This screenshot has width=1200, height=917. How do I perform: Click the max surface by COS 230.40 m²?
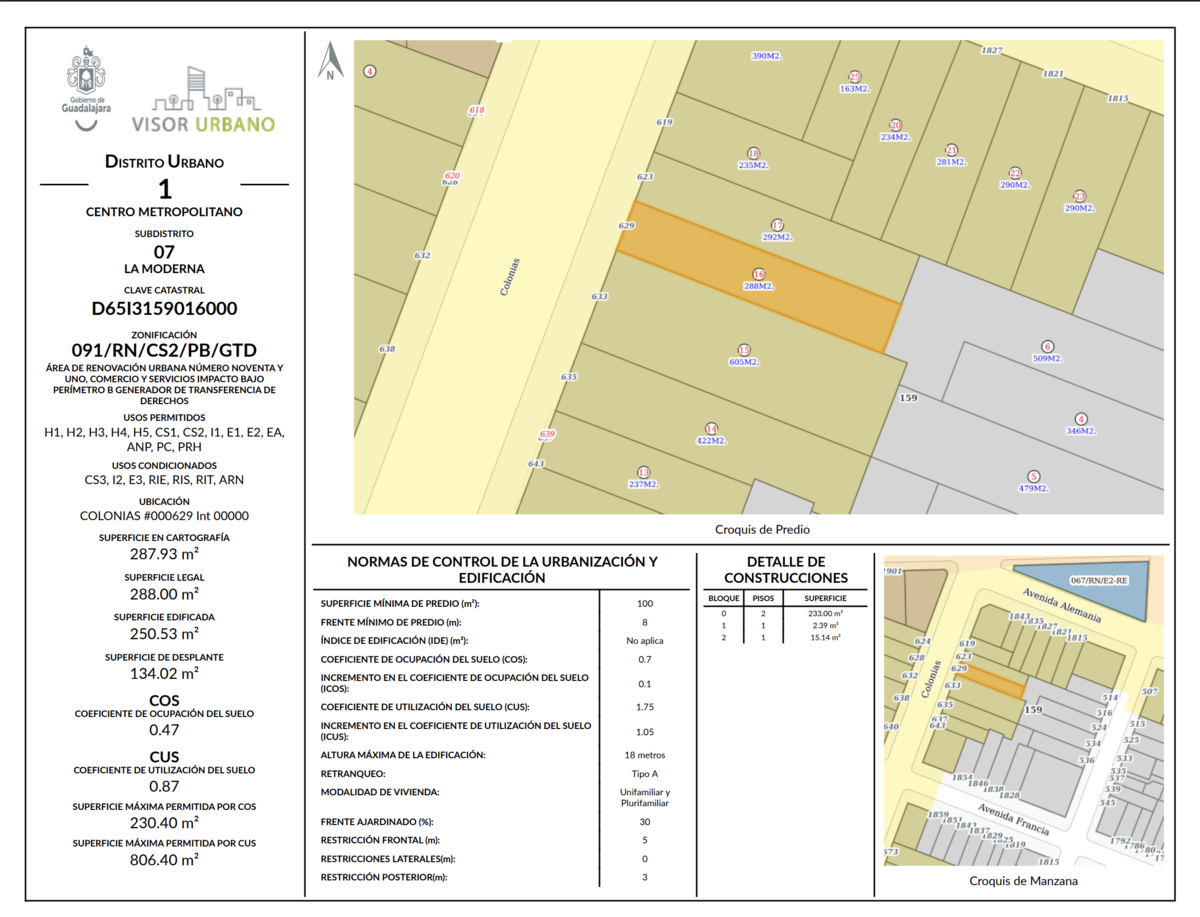(x=164, y=822)
